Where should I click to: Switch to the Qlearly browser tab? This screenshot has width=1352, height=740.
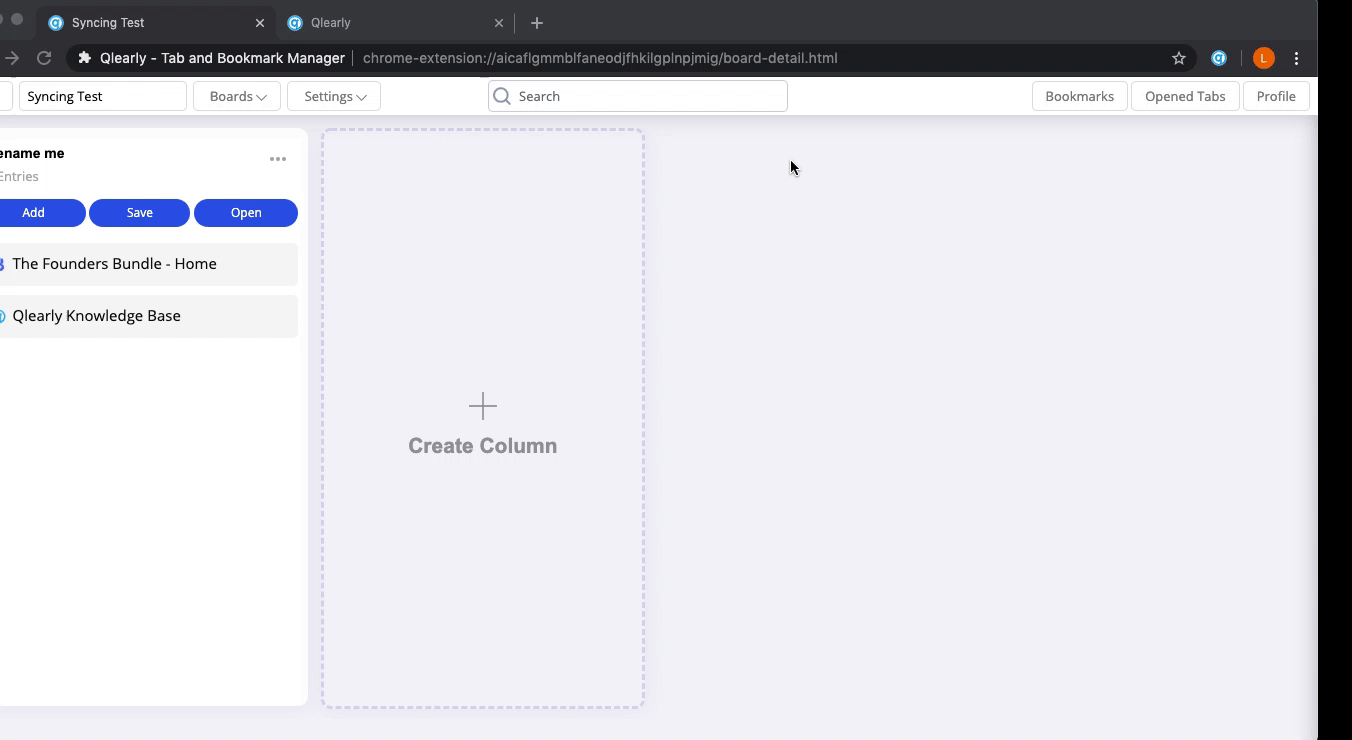pos(395,22)
